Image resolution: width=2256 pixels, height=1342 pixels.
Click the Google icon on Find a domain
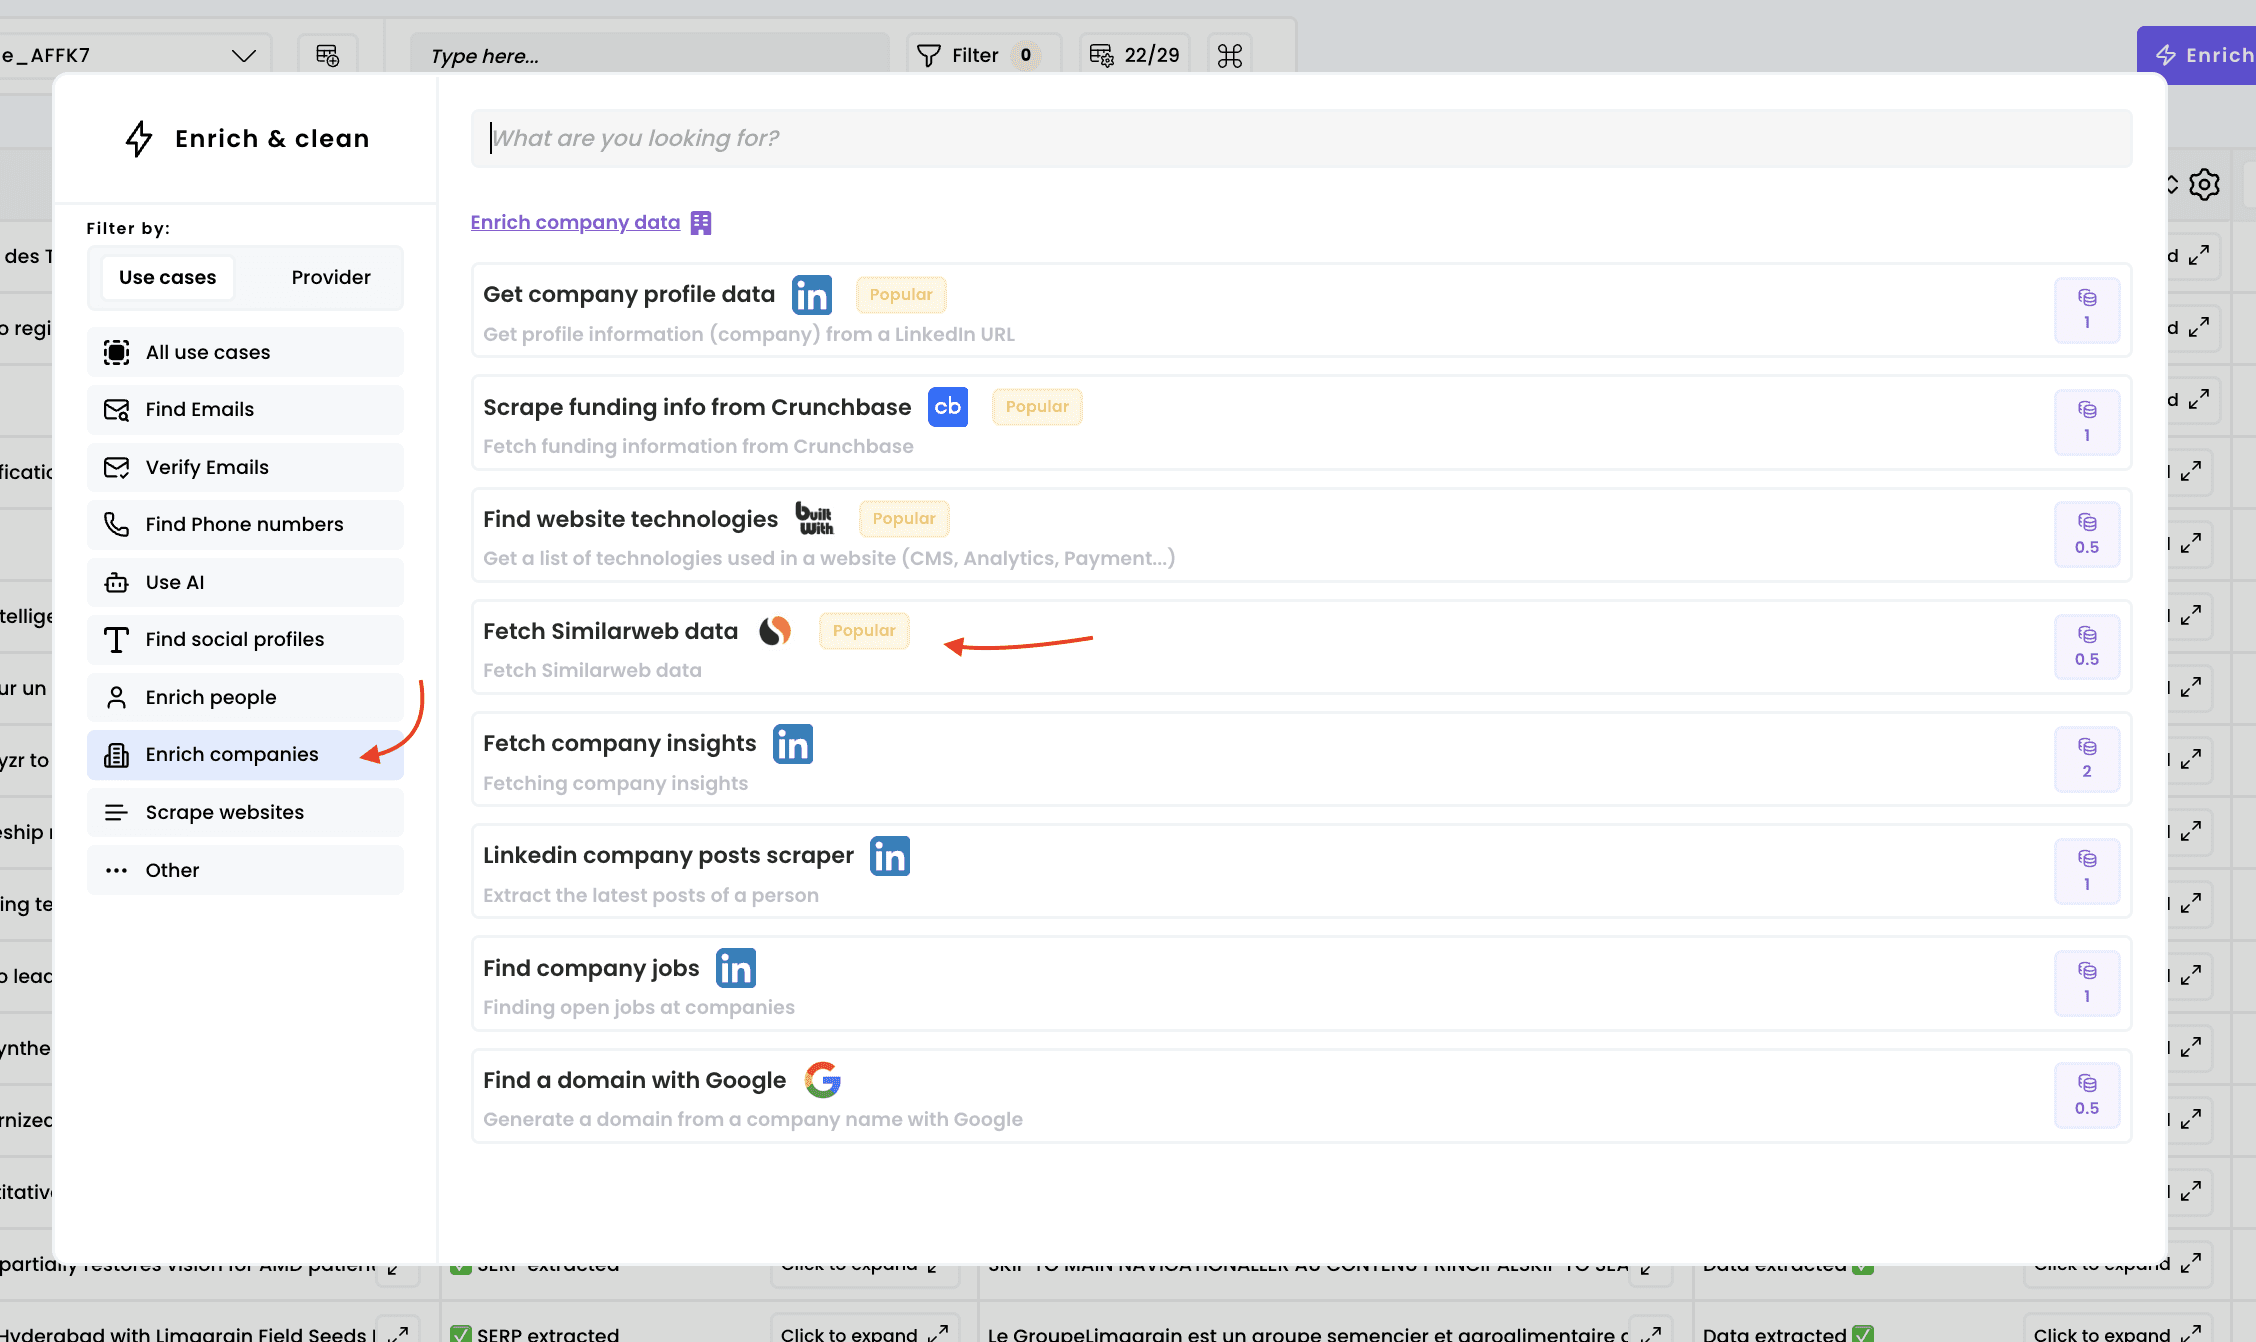pos(822,1080)
